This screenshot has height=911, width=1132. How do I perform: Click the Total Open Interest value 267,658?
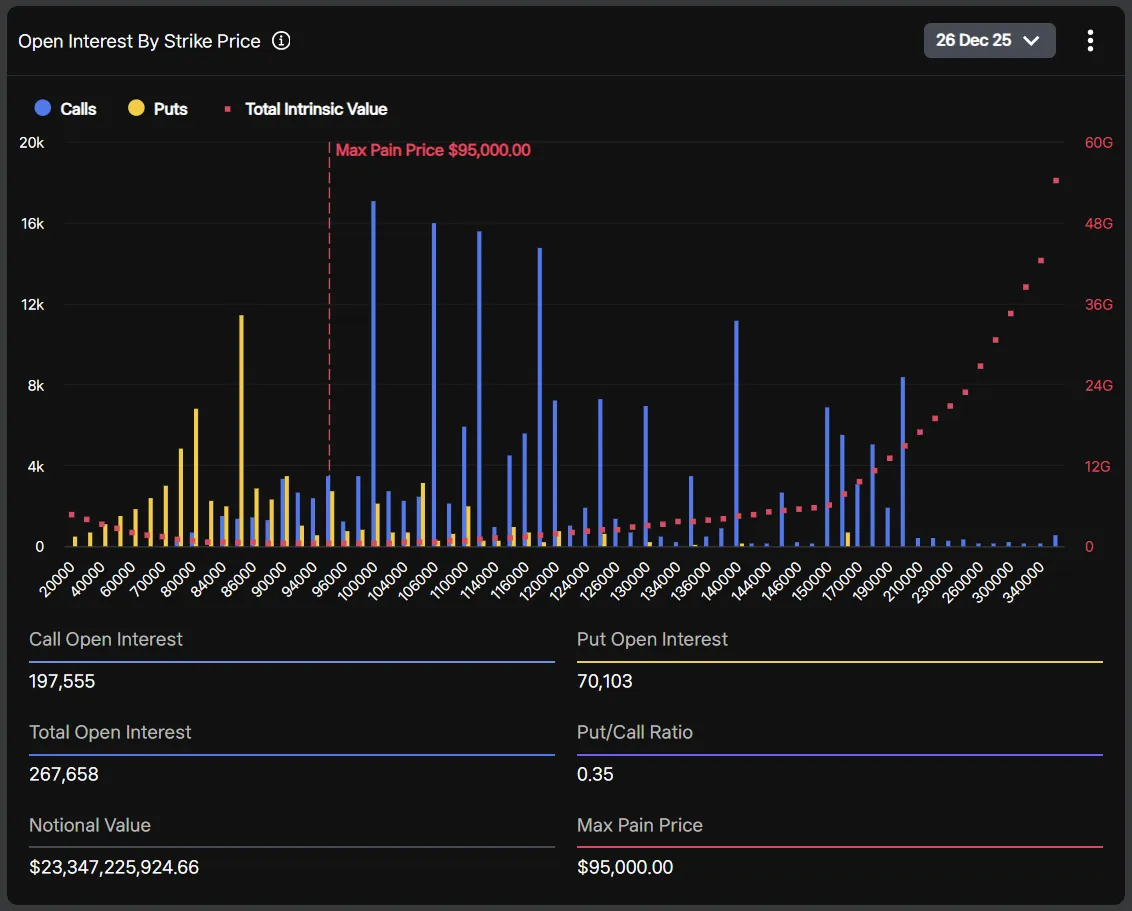[64, 775]
